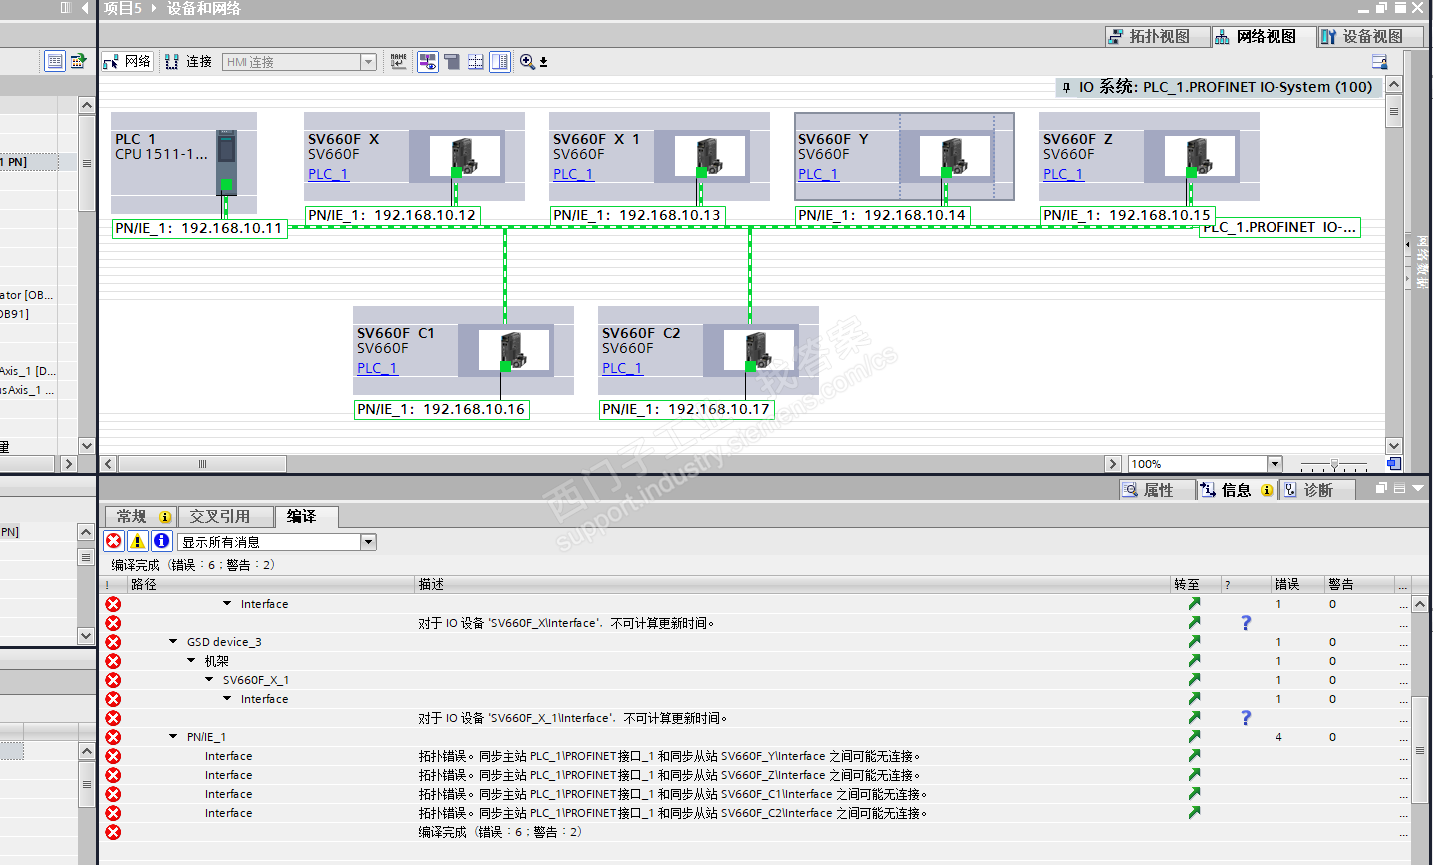Image resolution: width=1433 pixels, height=865 pixels.
Task: Toggle show address labels icon
Action: point(427,62)
